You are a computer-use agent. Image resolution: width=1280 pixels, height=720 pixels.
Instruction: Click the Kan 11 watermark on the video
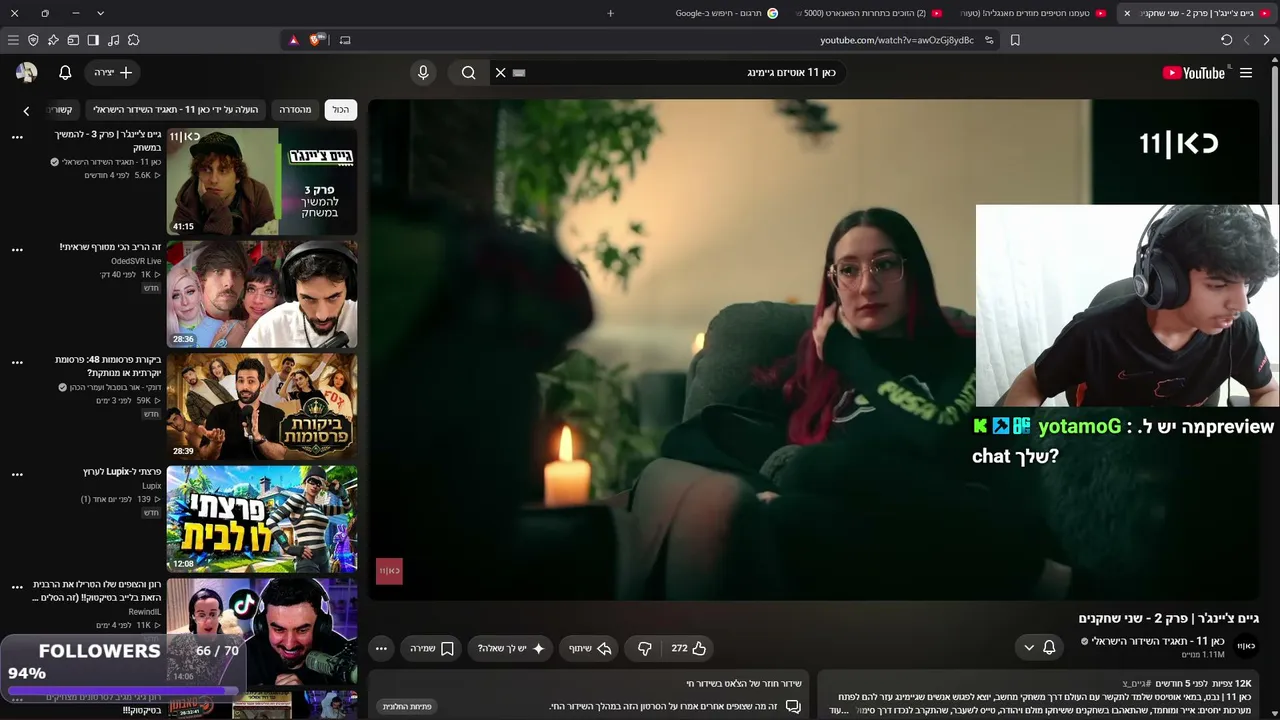point(389,571)
